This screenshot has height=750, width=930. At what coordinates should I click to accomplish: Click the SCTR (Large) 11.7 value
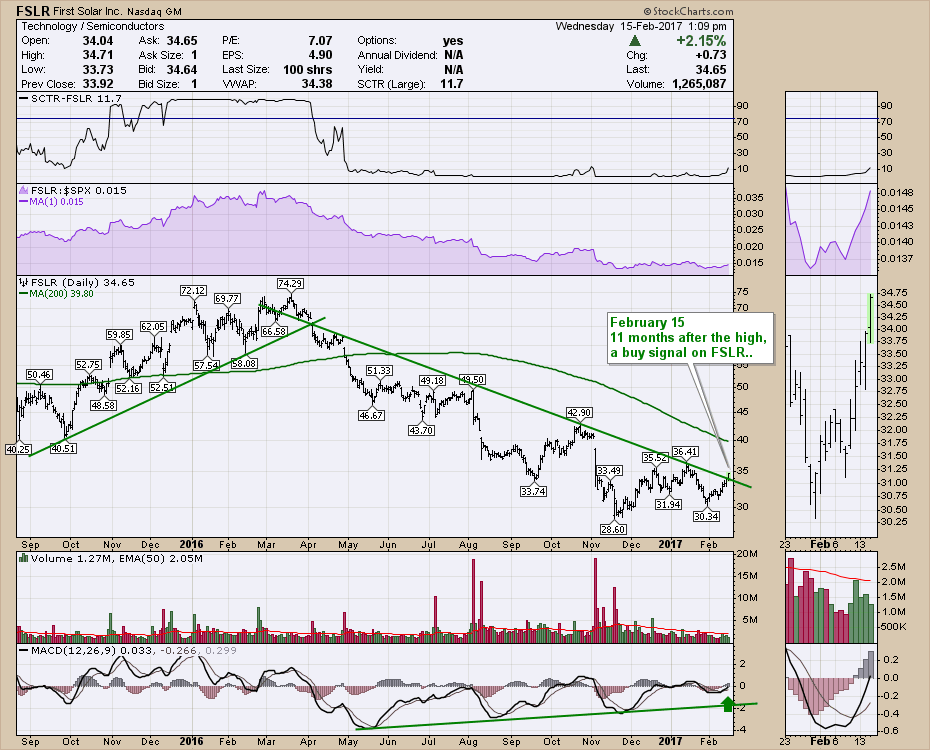[x=451, y=84]
